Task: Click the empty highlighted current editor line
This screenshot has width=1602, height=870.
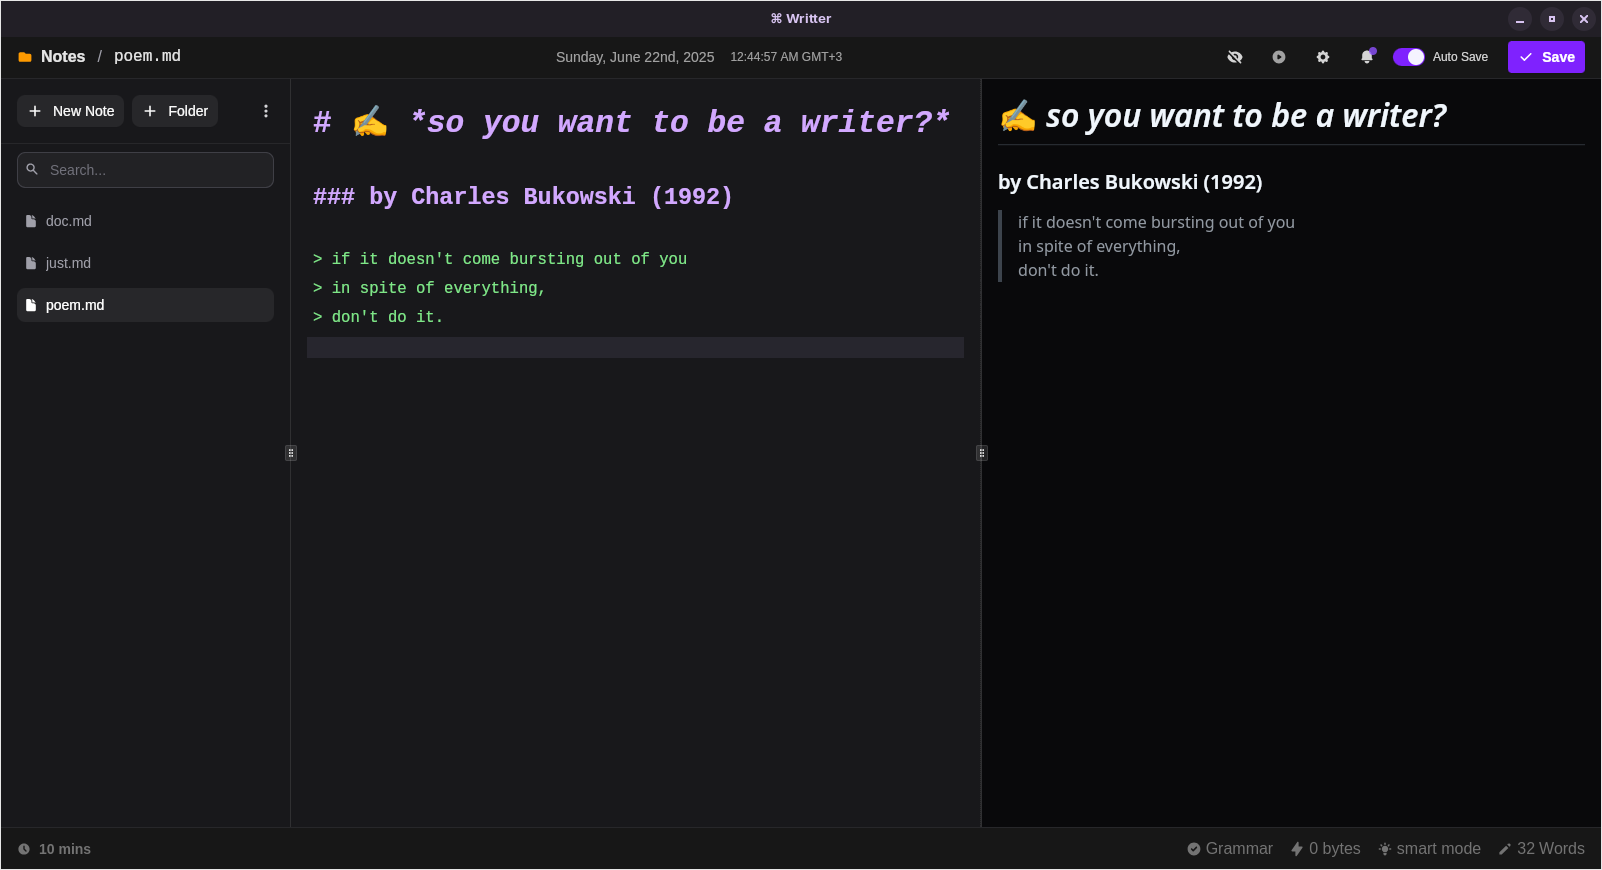Action: click(635, 347)
